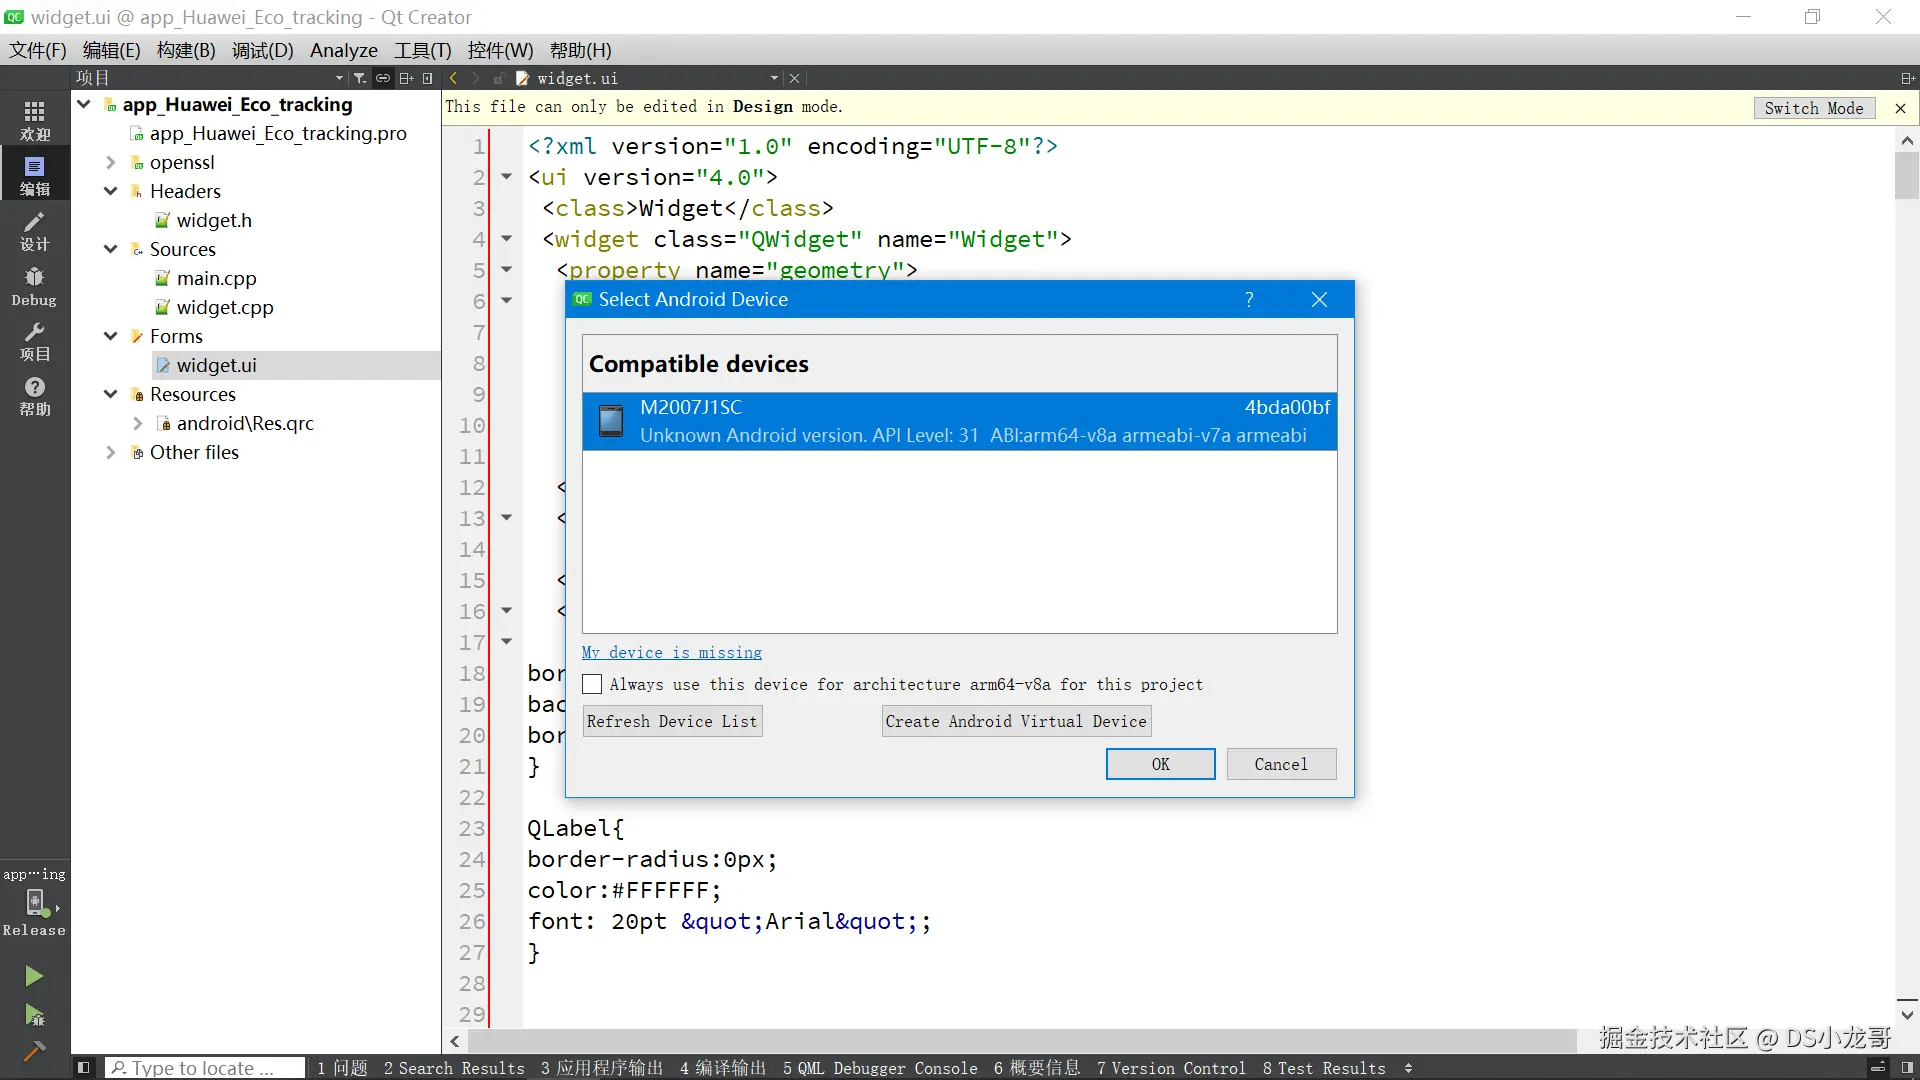This screenshot has height=1080, width=1920.
Task: Open the Debug mode icon
Action: click(34, 286)
